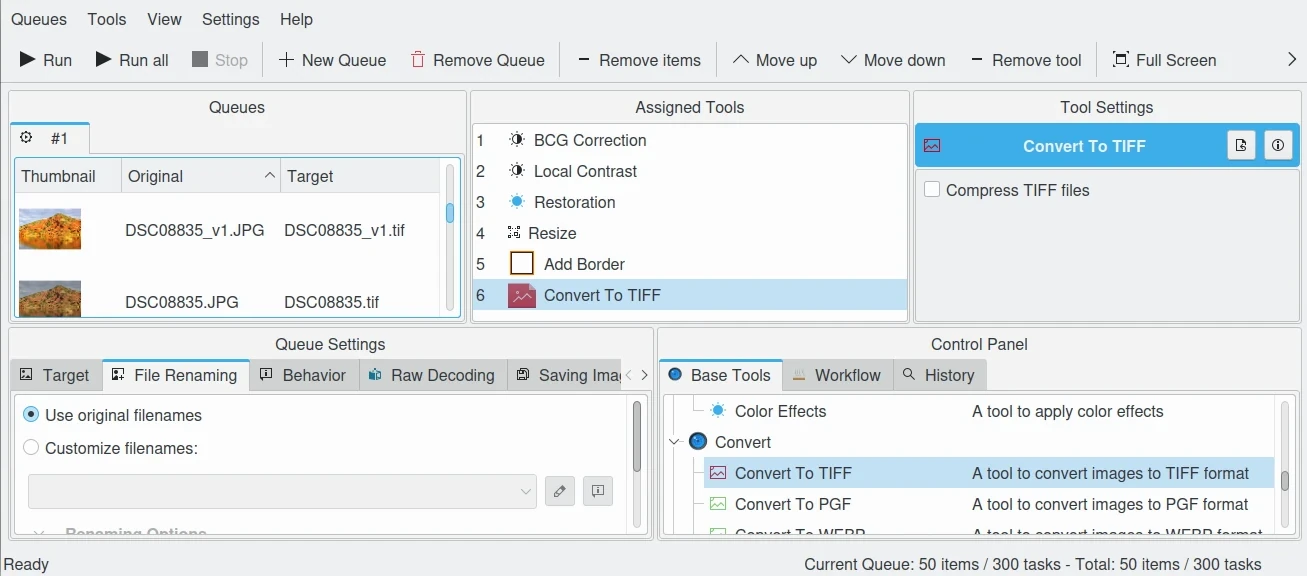The width and height of the screenshot is (1307, 576).
Task: Select the DSC08835_v1.JPG thumbnail
Action: tap(50, 230)
